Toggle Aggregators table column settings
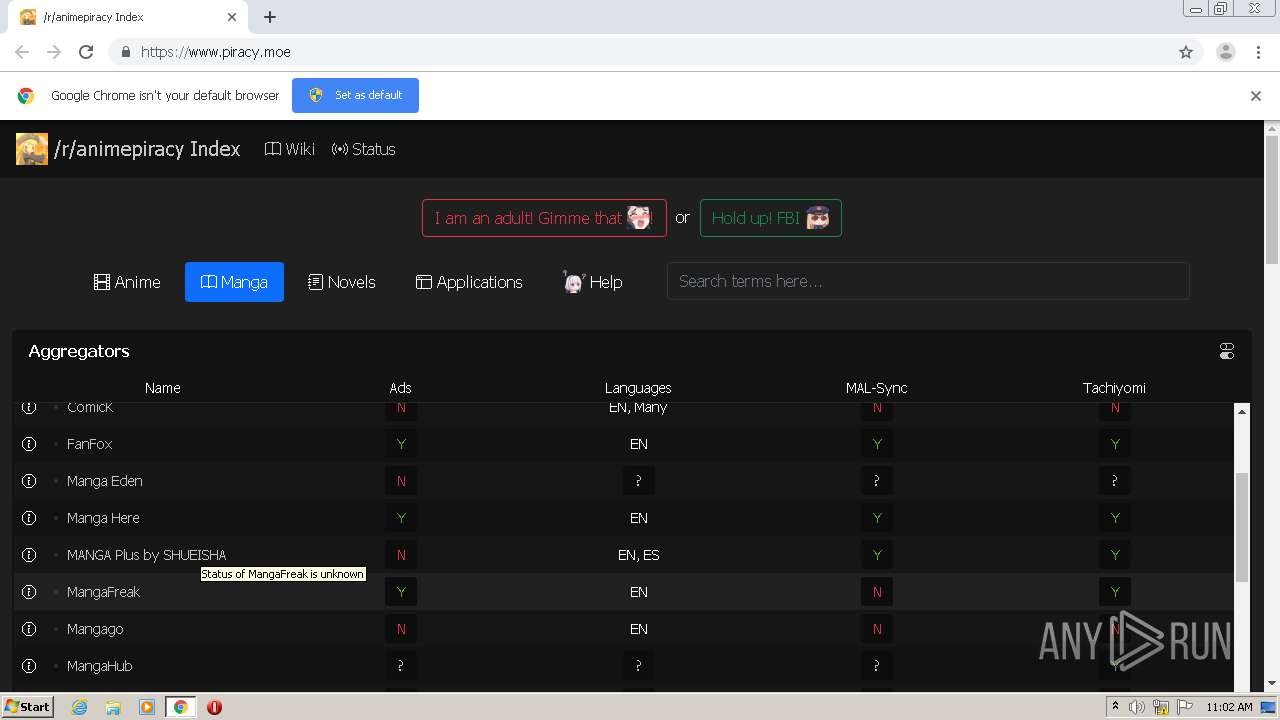This screenshot has width=1280, height=720. [1227, 351]
